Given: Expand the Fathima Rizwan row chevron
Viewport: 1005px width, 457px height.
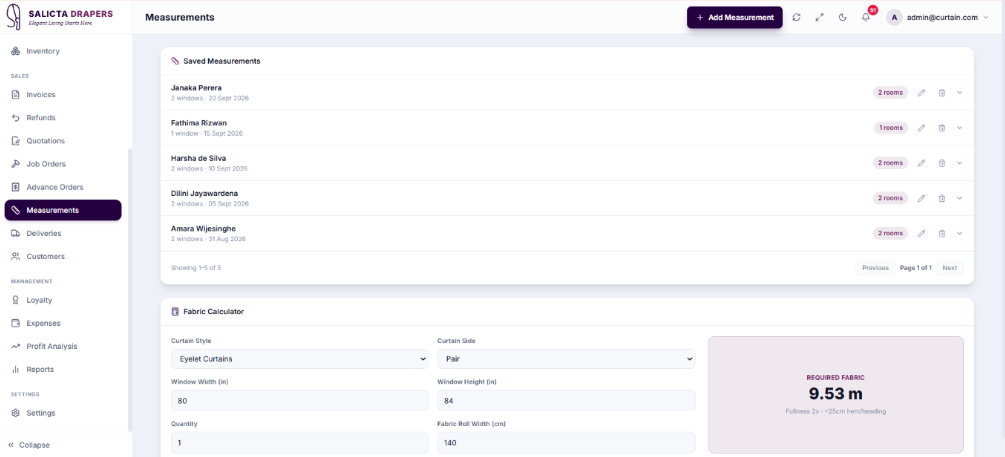Looking at the screenshot, I should (959, 128).
